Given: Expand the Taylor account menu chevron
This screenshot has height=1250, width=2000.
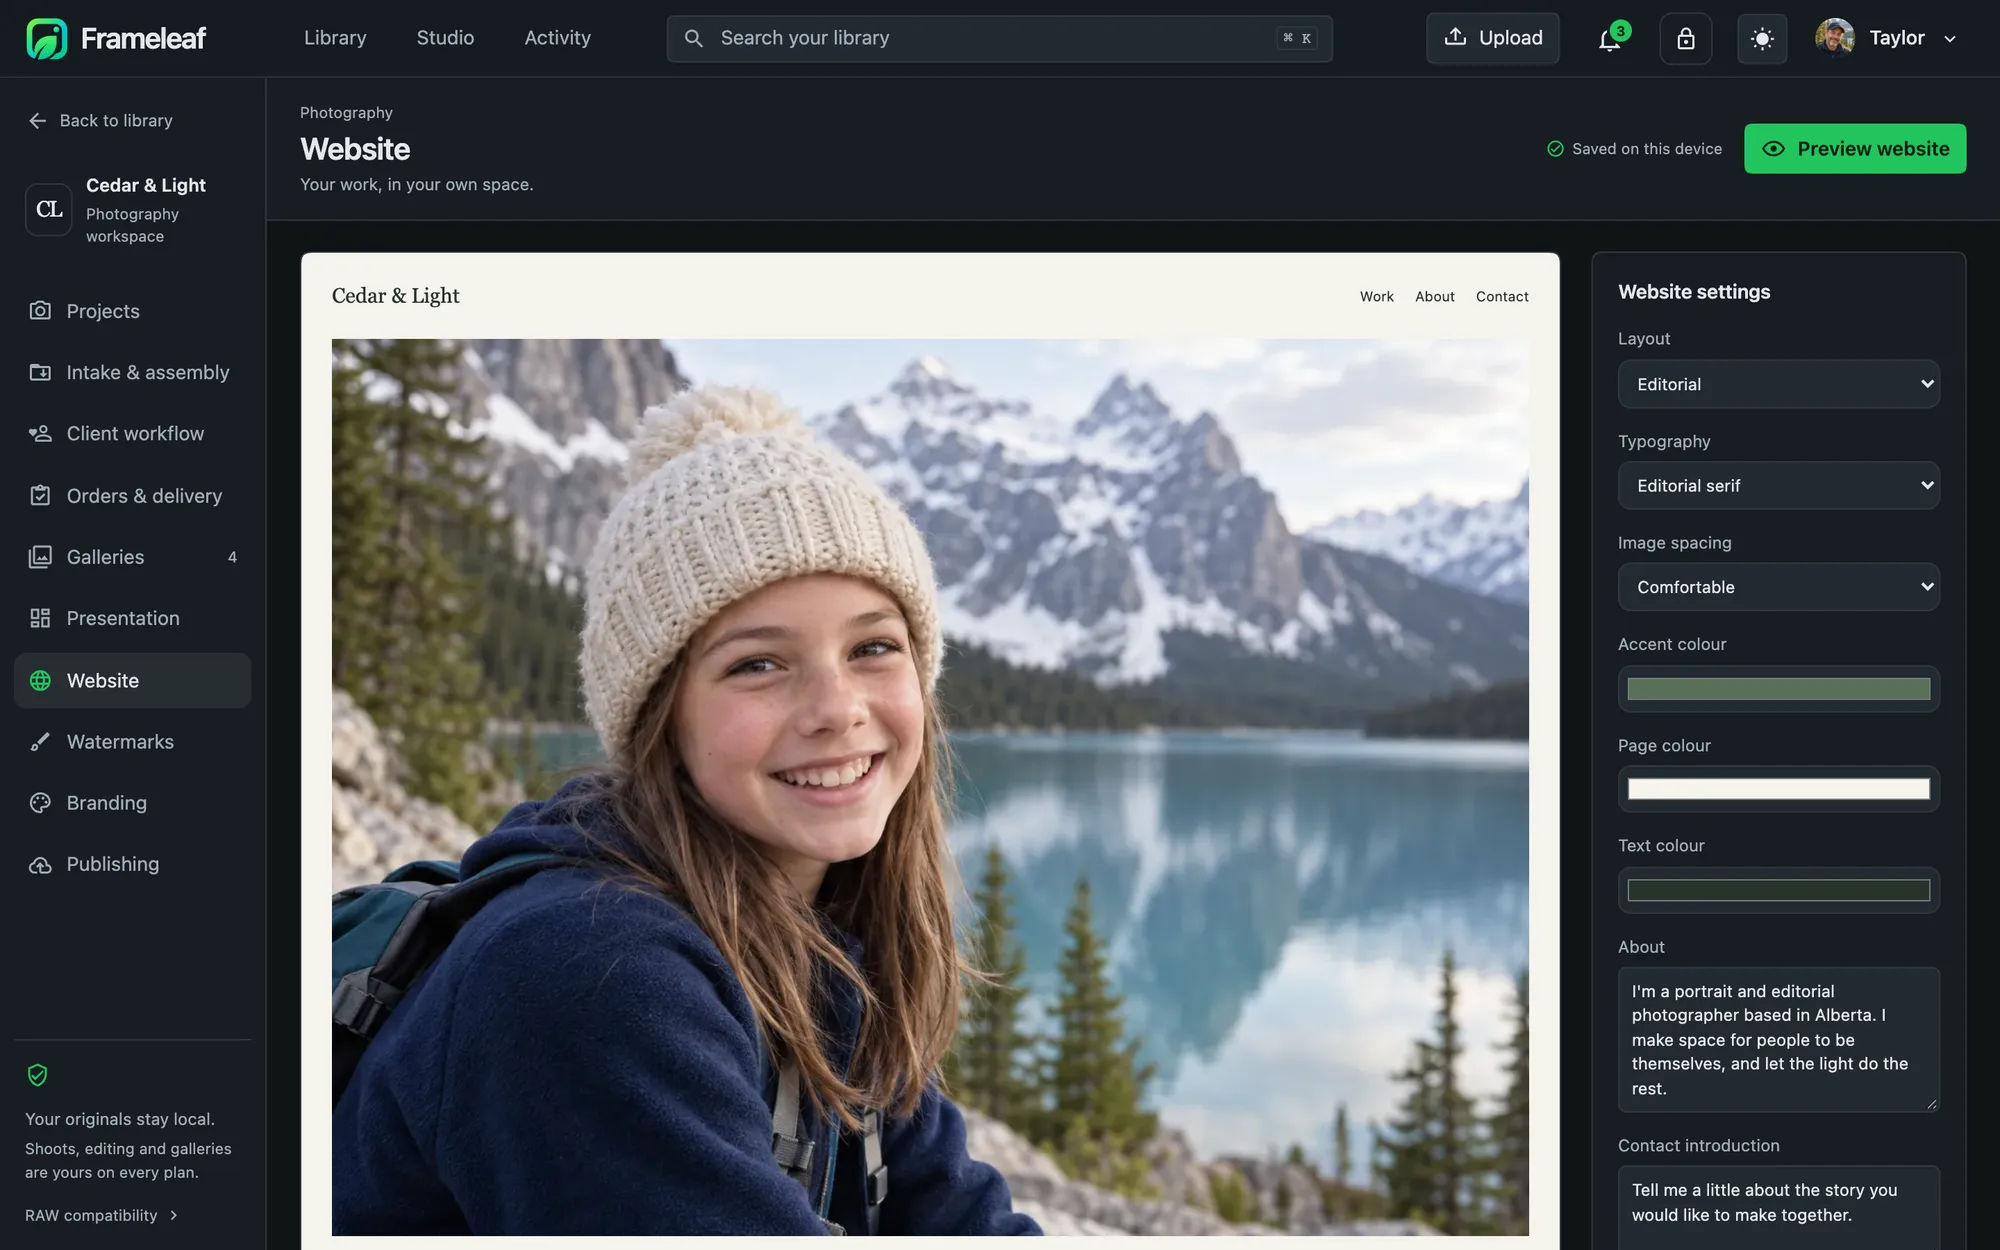Looking at the screenshot, I should pyautogui.click(x=1950, y=39).
